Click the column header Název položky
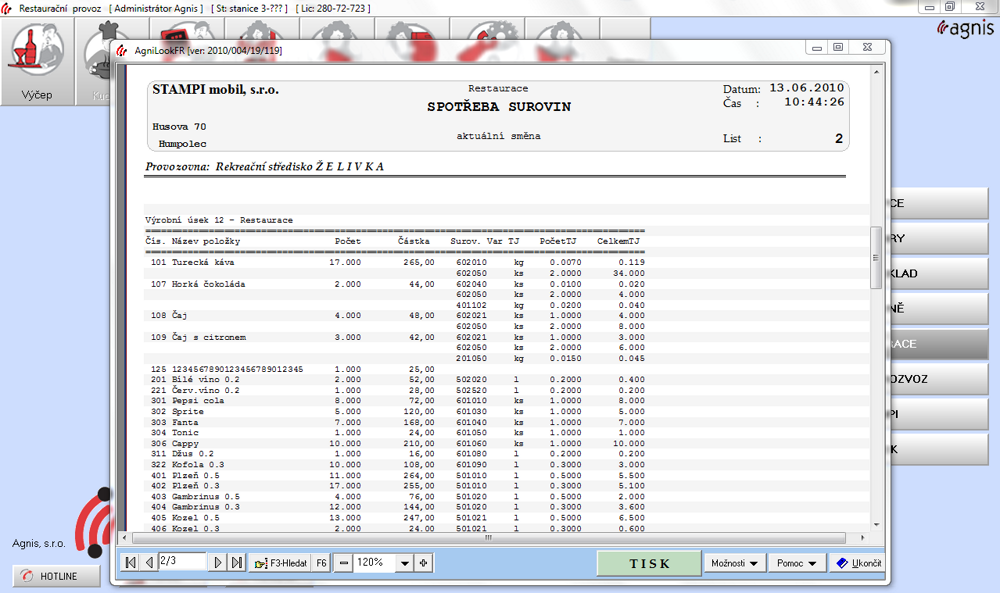Screen dimensions: 1000x593 205,241
